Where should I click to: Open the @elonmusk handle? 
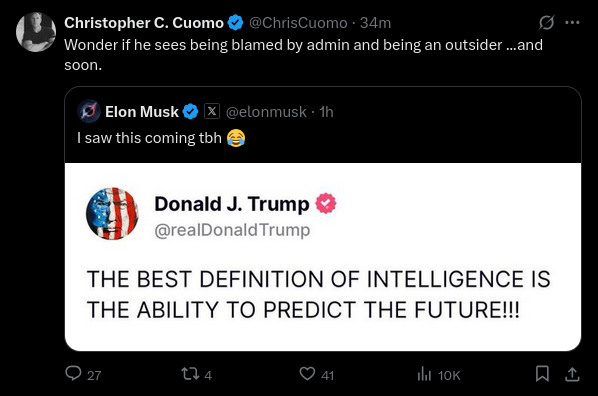266,112
